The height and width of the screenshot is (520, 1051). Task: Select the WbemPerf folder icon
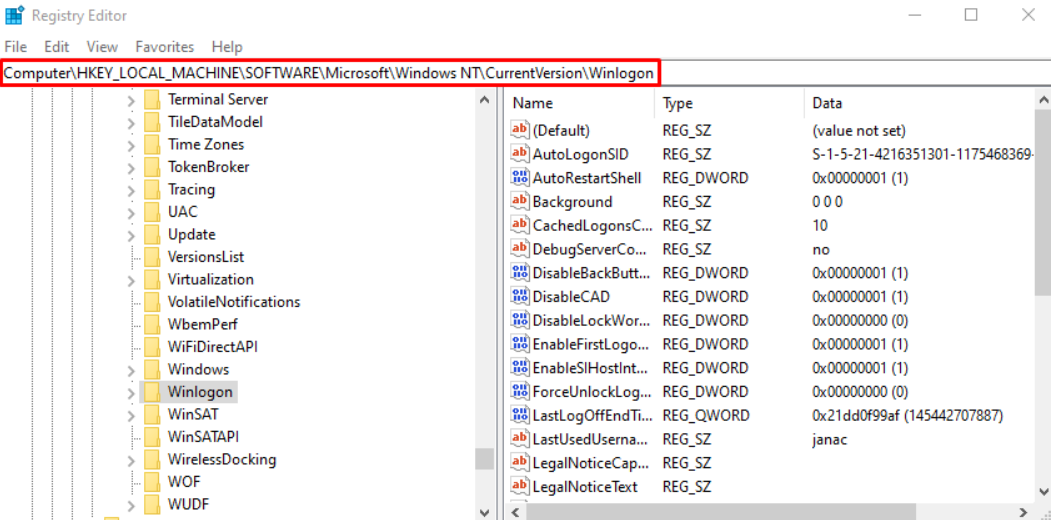tap(152, 324)
